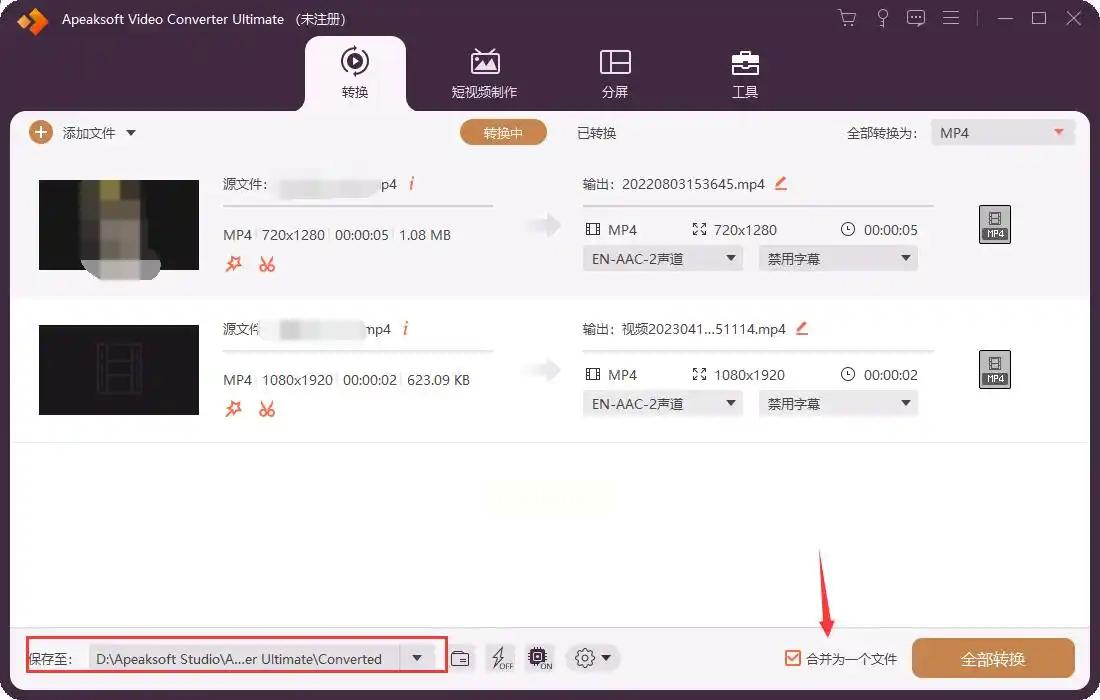The height and width of the screenshot is (700, 1100).
Task: Open the gear preferences menu
Action: tap(592, 658)
